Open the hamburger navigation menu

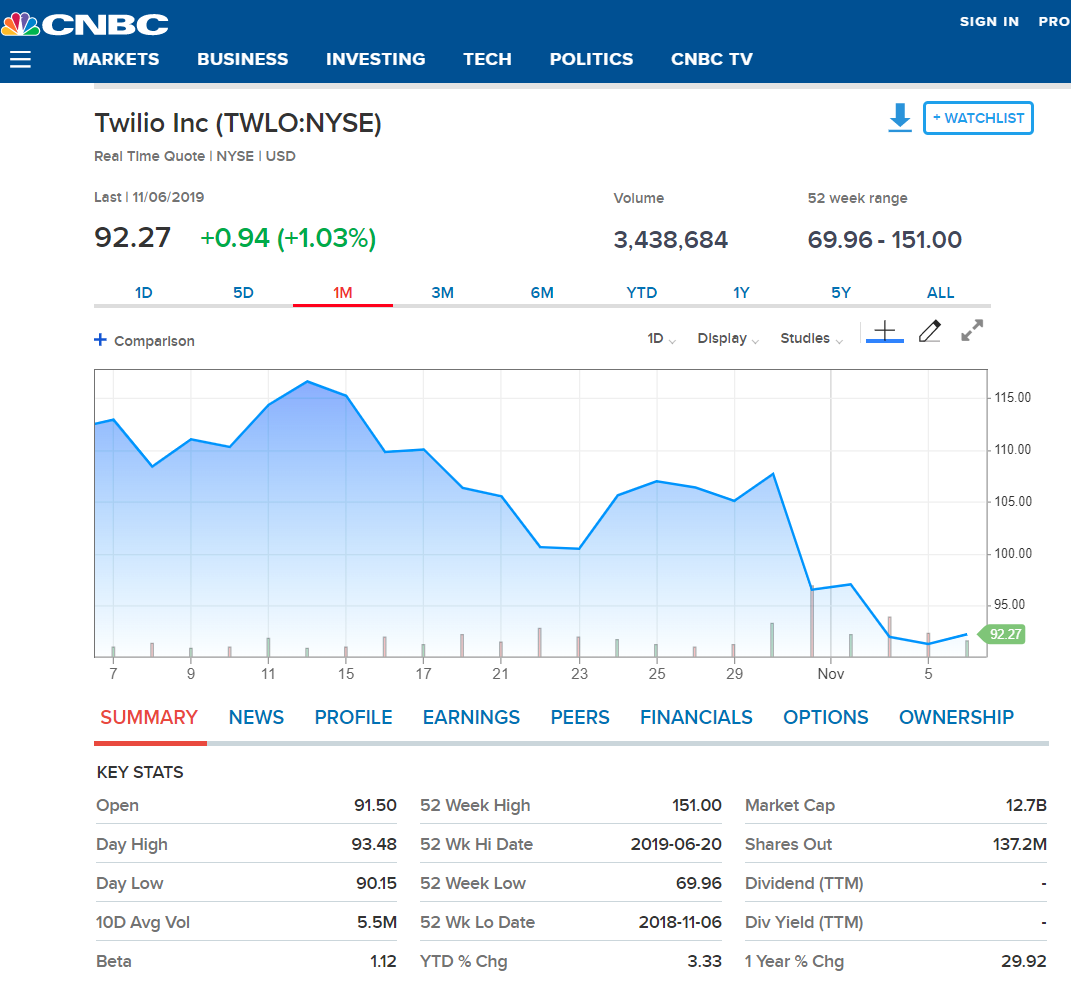point(20,59)
